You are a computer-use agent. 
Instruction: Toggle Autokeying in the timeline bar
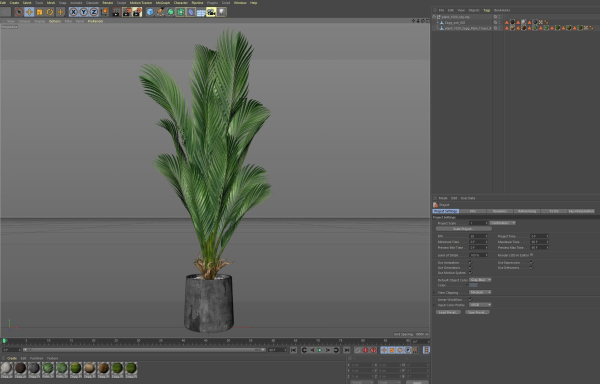(x=365, y=350)
